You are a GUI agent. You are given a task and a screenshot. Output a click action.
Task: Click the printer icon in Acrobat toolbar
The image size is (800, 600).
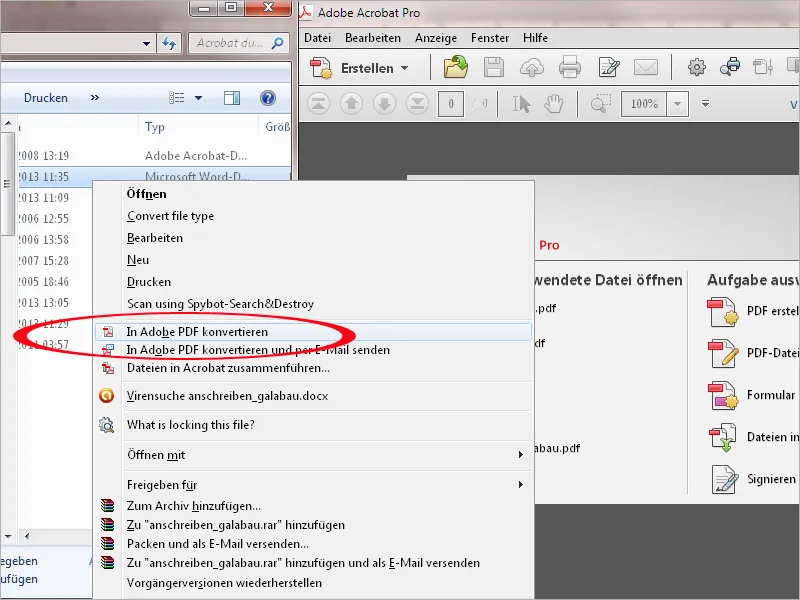coord(569,67)
